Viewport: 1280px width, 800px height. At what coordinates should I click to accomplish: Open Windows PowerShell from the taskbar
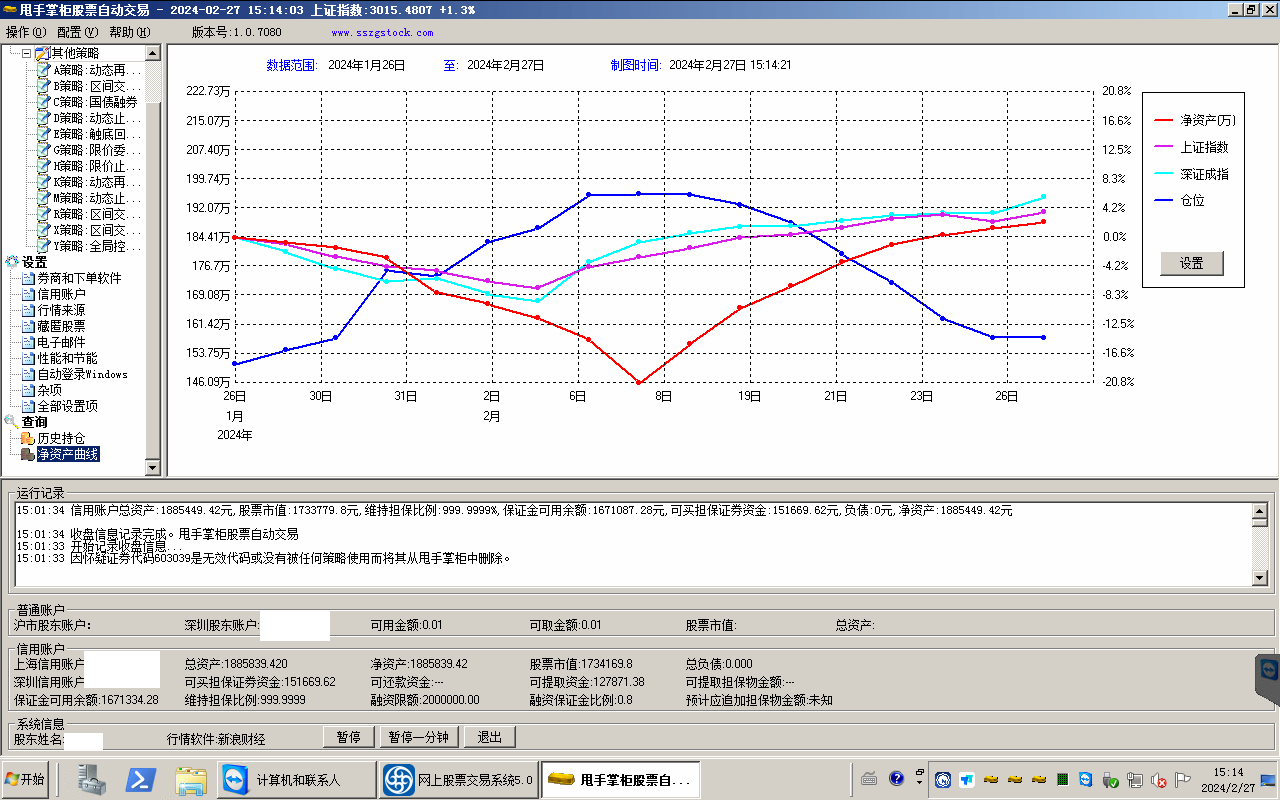(140, 779)
